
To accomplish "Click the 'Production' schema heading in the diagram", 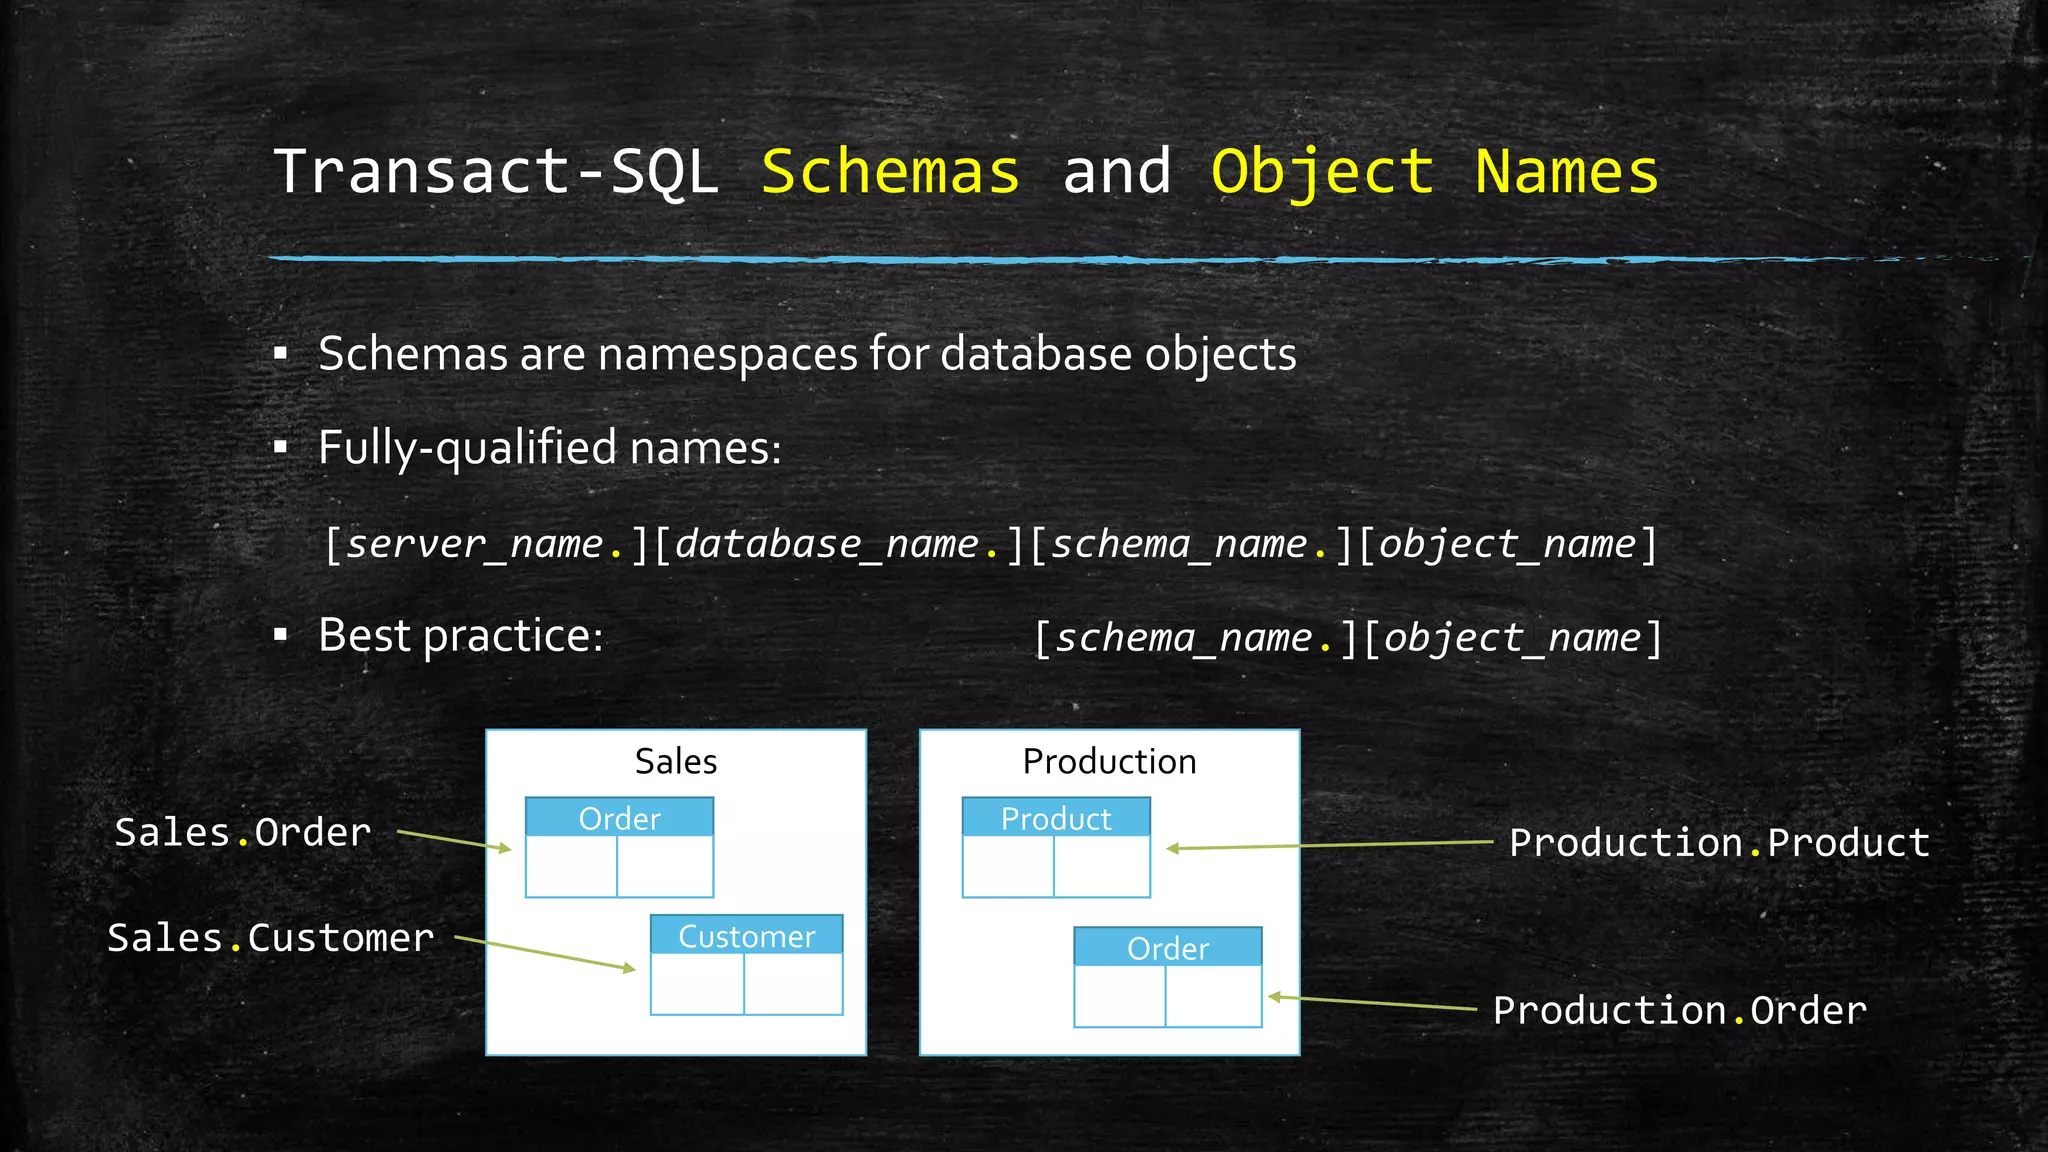I will pyautogui.click(x=1109, y=762).
